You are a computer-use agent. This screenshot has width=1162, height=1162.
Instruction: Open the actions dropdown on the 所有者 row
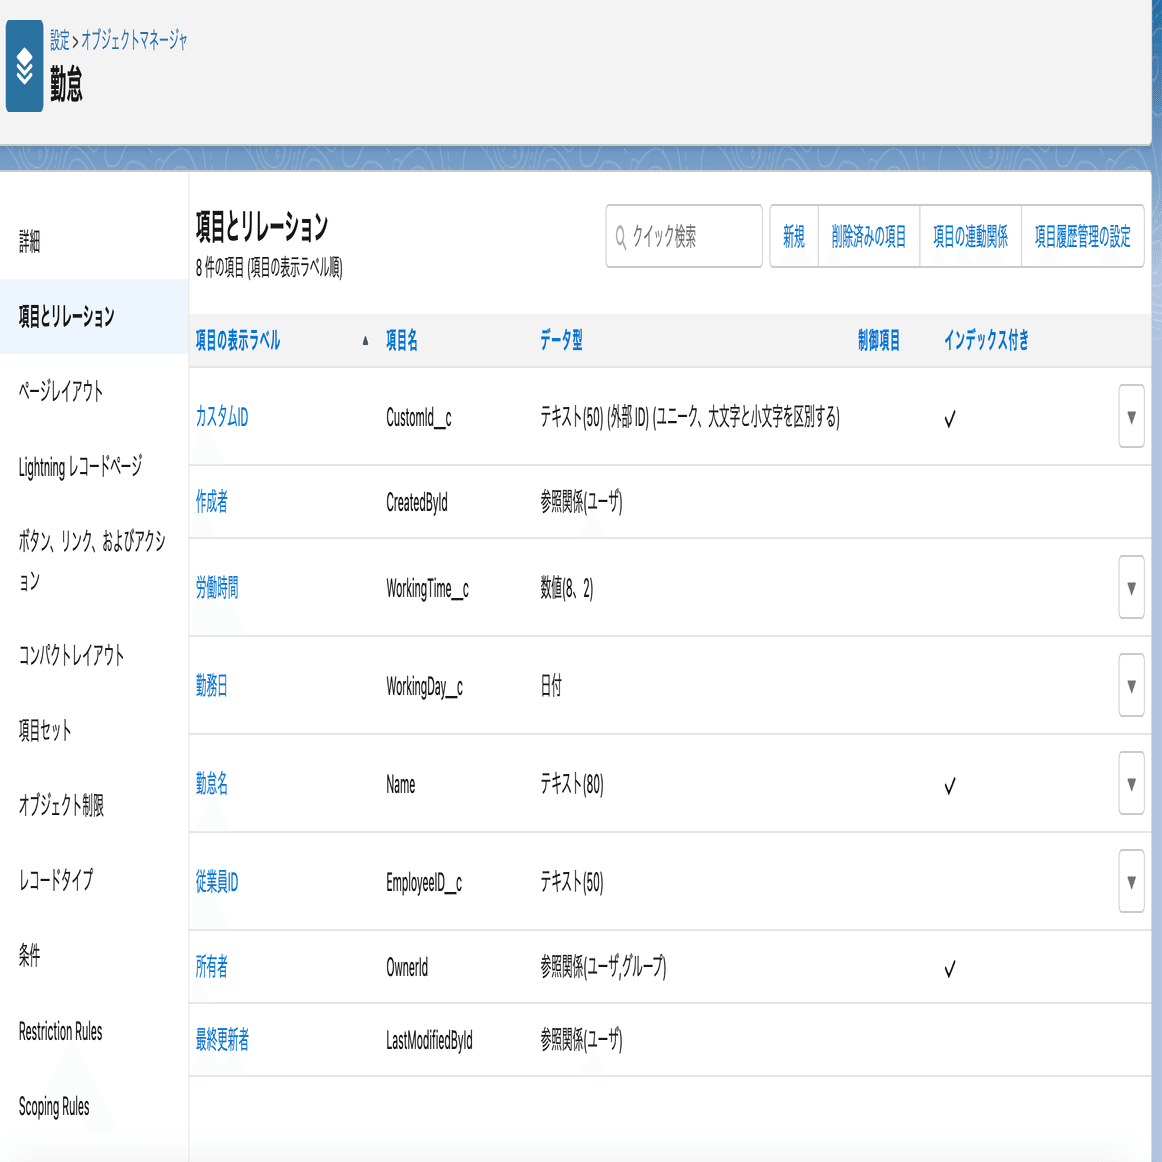(1131, 968)
